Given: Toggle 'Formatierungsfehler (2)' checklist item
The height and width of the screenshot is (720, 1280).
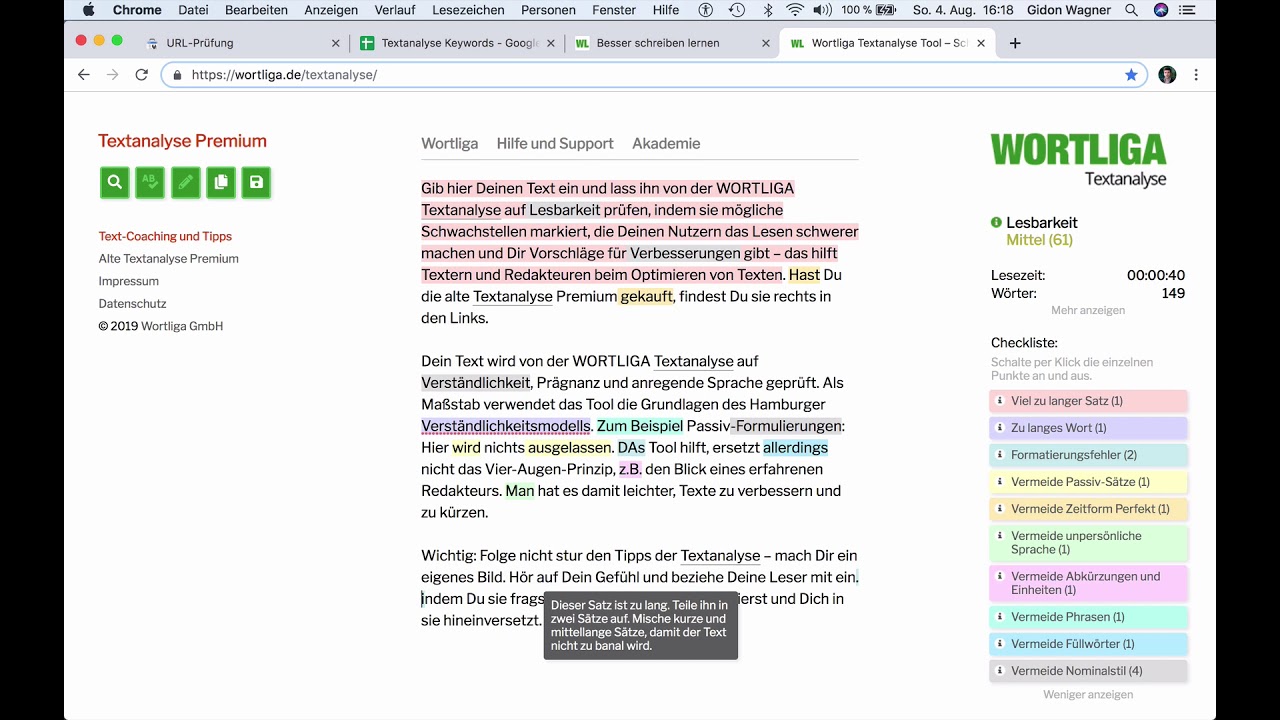Looking at the screenshot, I should pos(1088,455).
